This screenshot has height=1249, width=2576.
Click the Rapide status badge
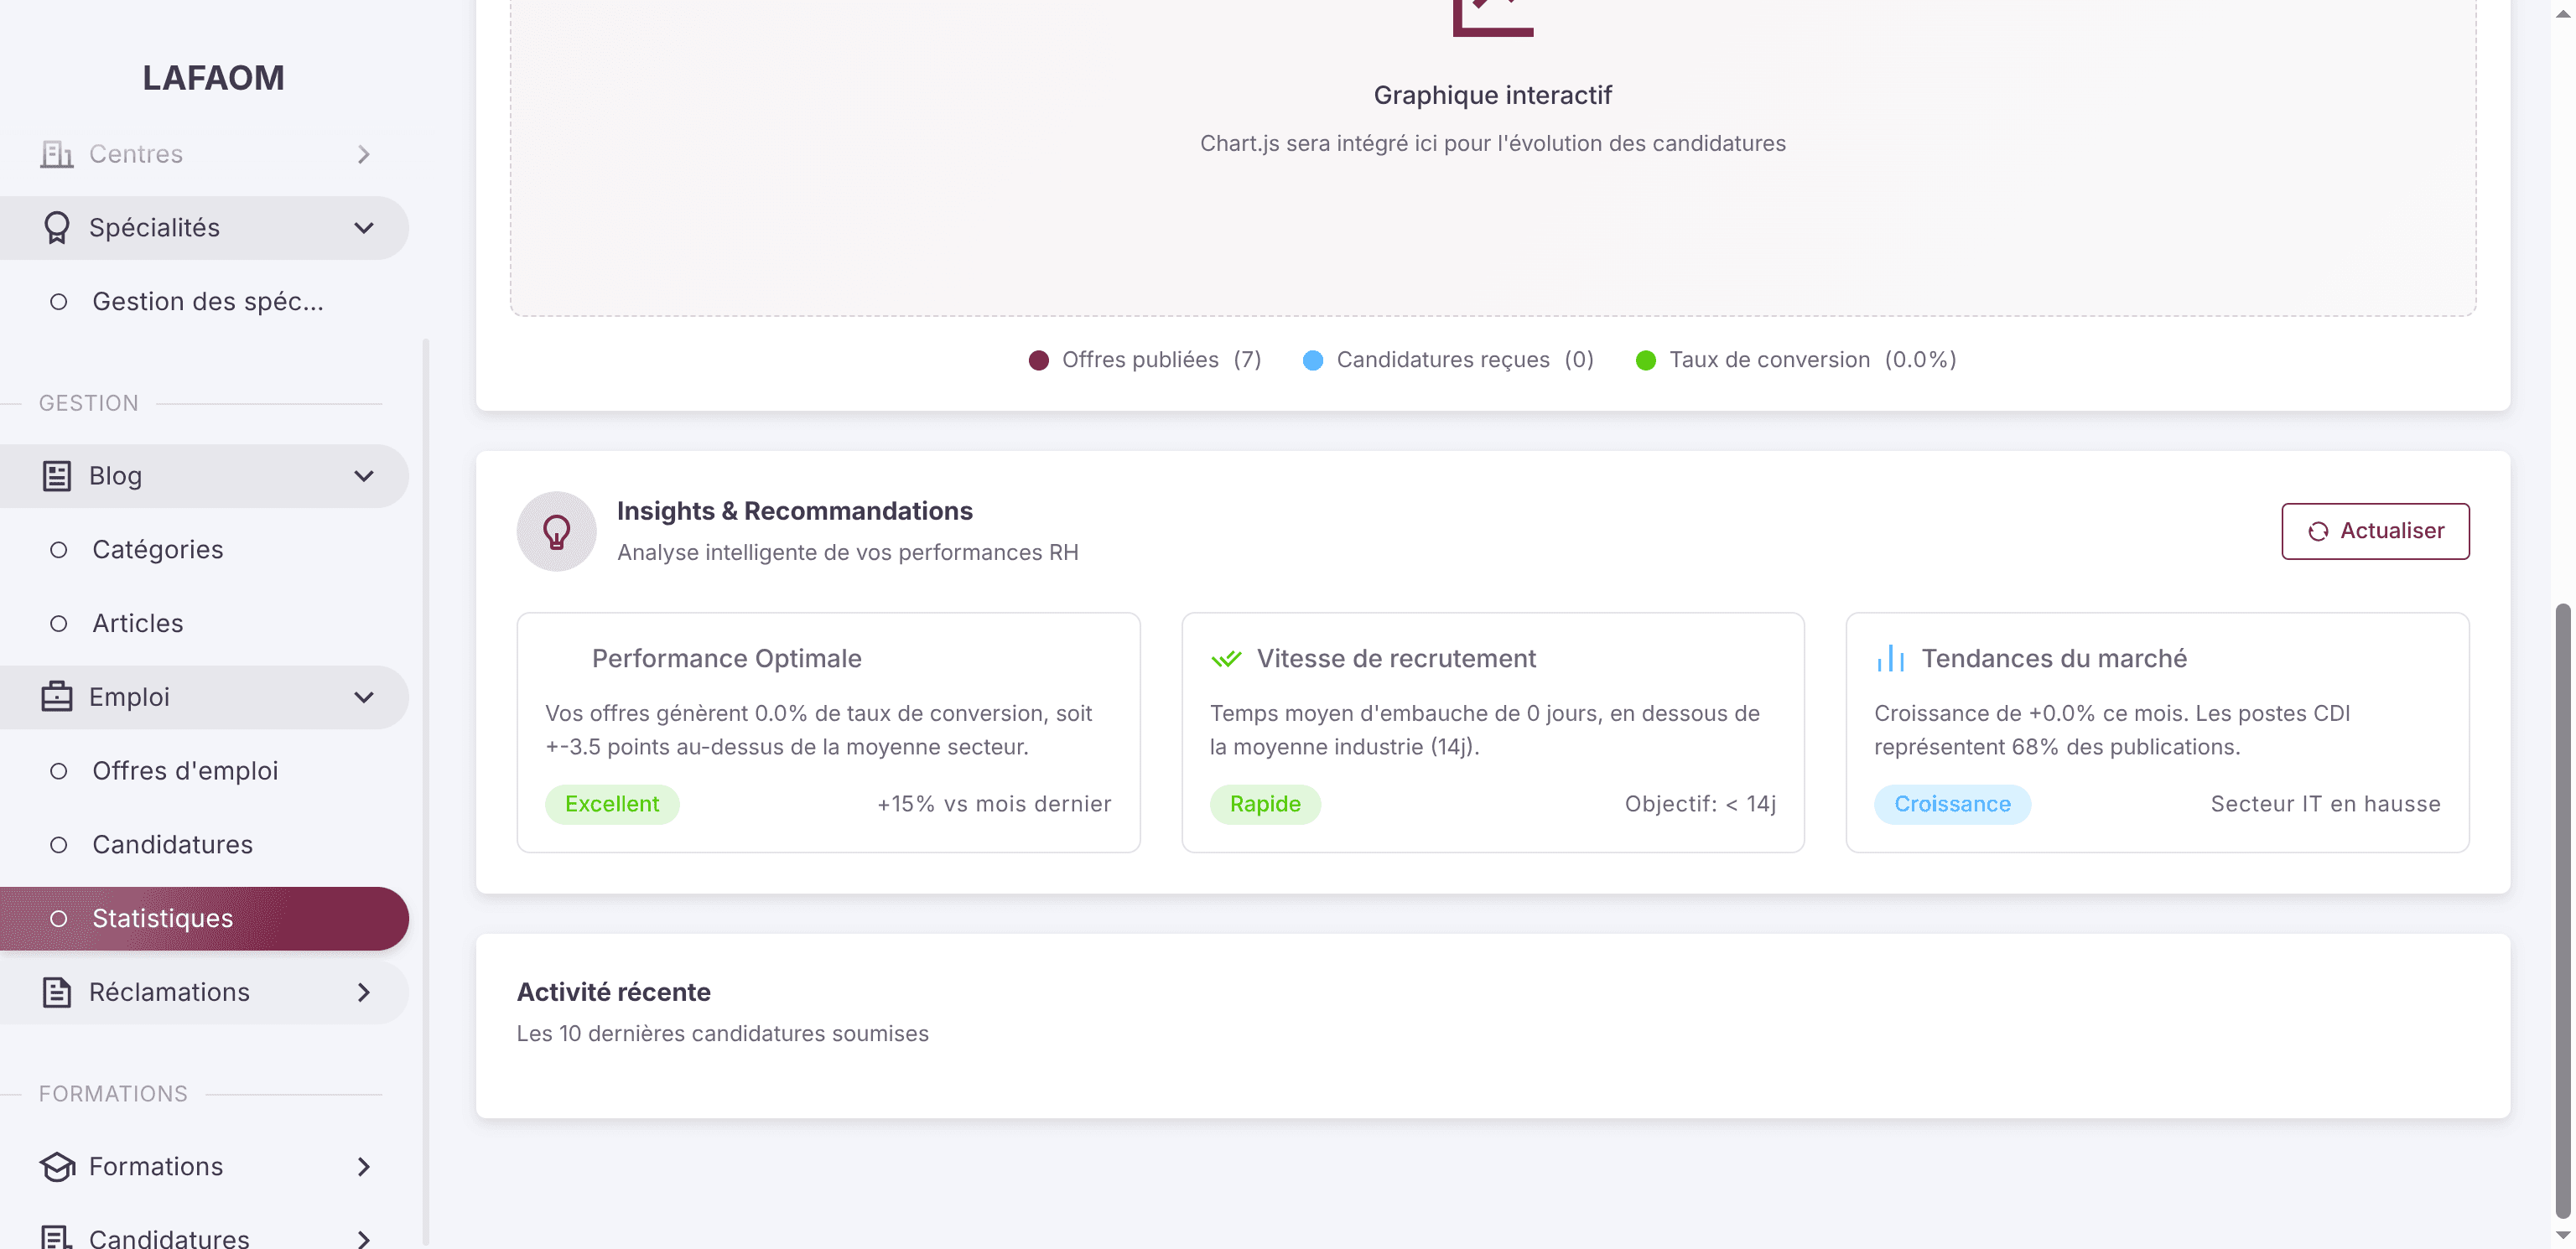point(1265,804)
